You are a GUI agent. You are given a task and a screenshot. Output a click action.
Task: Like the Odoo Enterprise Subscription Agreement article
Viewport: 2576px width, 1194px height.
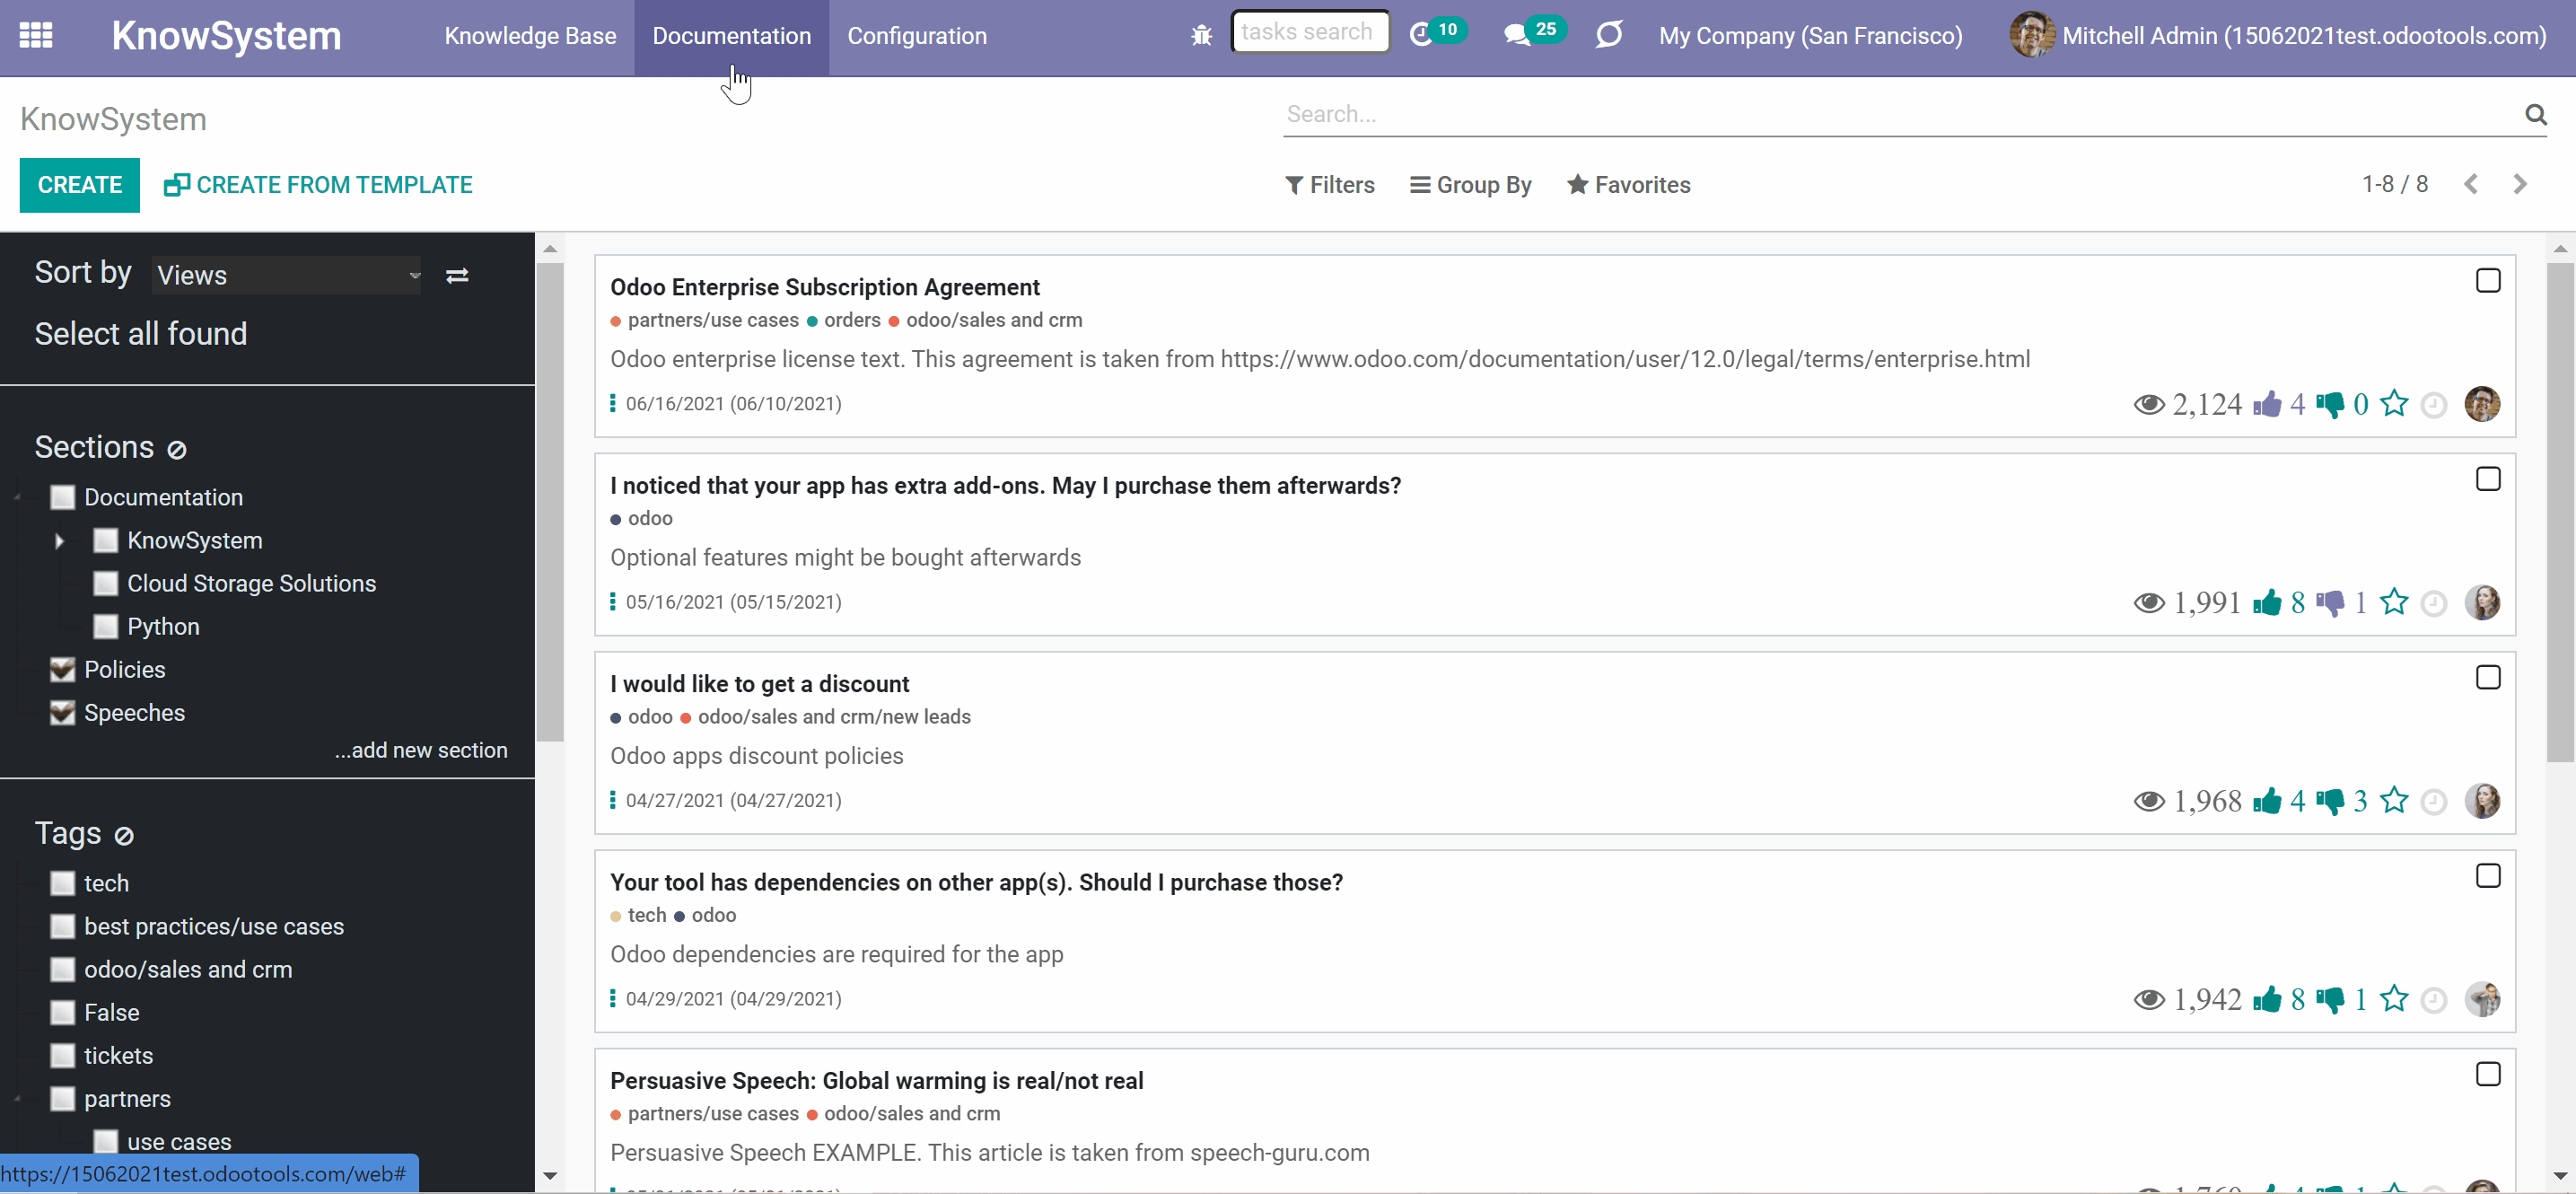[x=2267, y=404]
